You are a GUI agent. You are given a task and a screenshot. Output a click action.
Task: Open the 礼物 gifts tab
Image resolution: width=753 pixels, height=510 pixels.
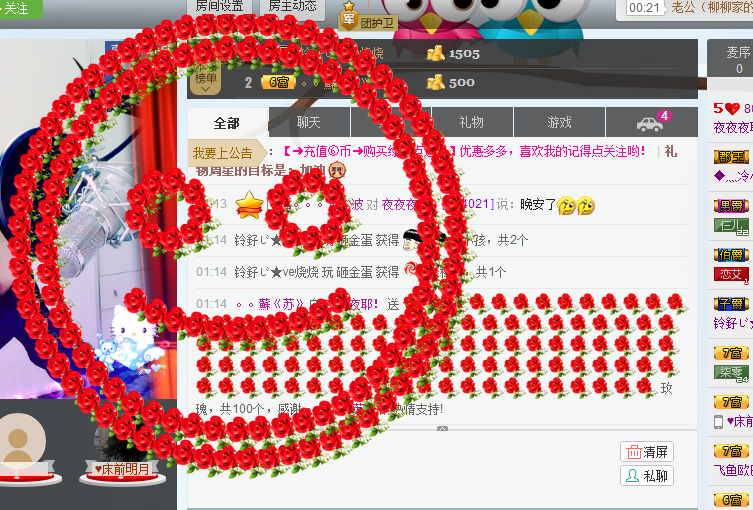click(x=471, y=122)
